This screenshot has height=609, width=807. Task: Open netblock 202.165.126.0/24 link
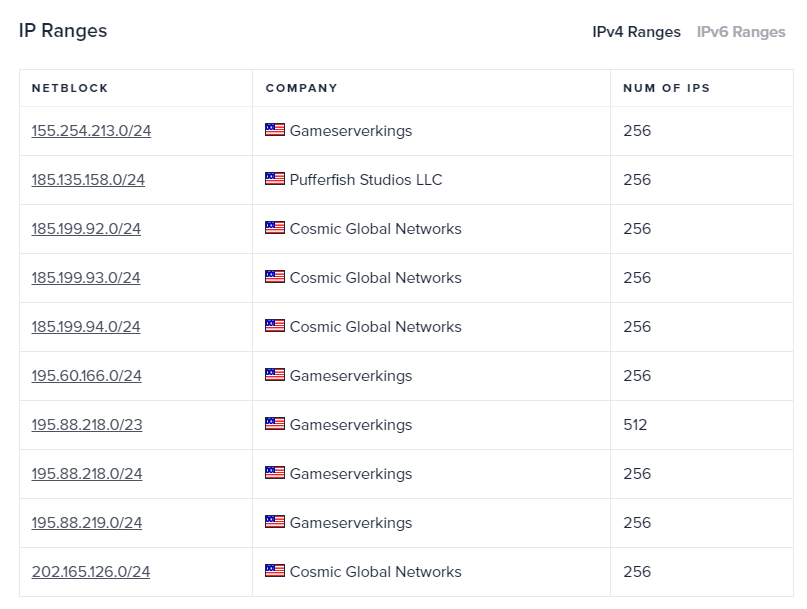(91, 572)
